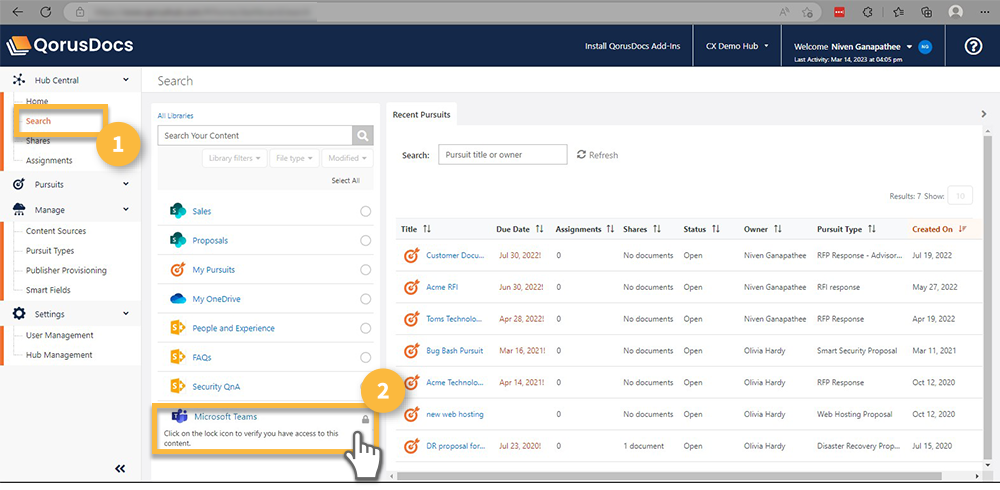Go to Home in sidebar
Viewport: 1000px width, 490px height.
pyautogui.click(x=37, y=101)
